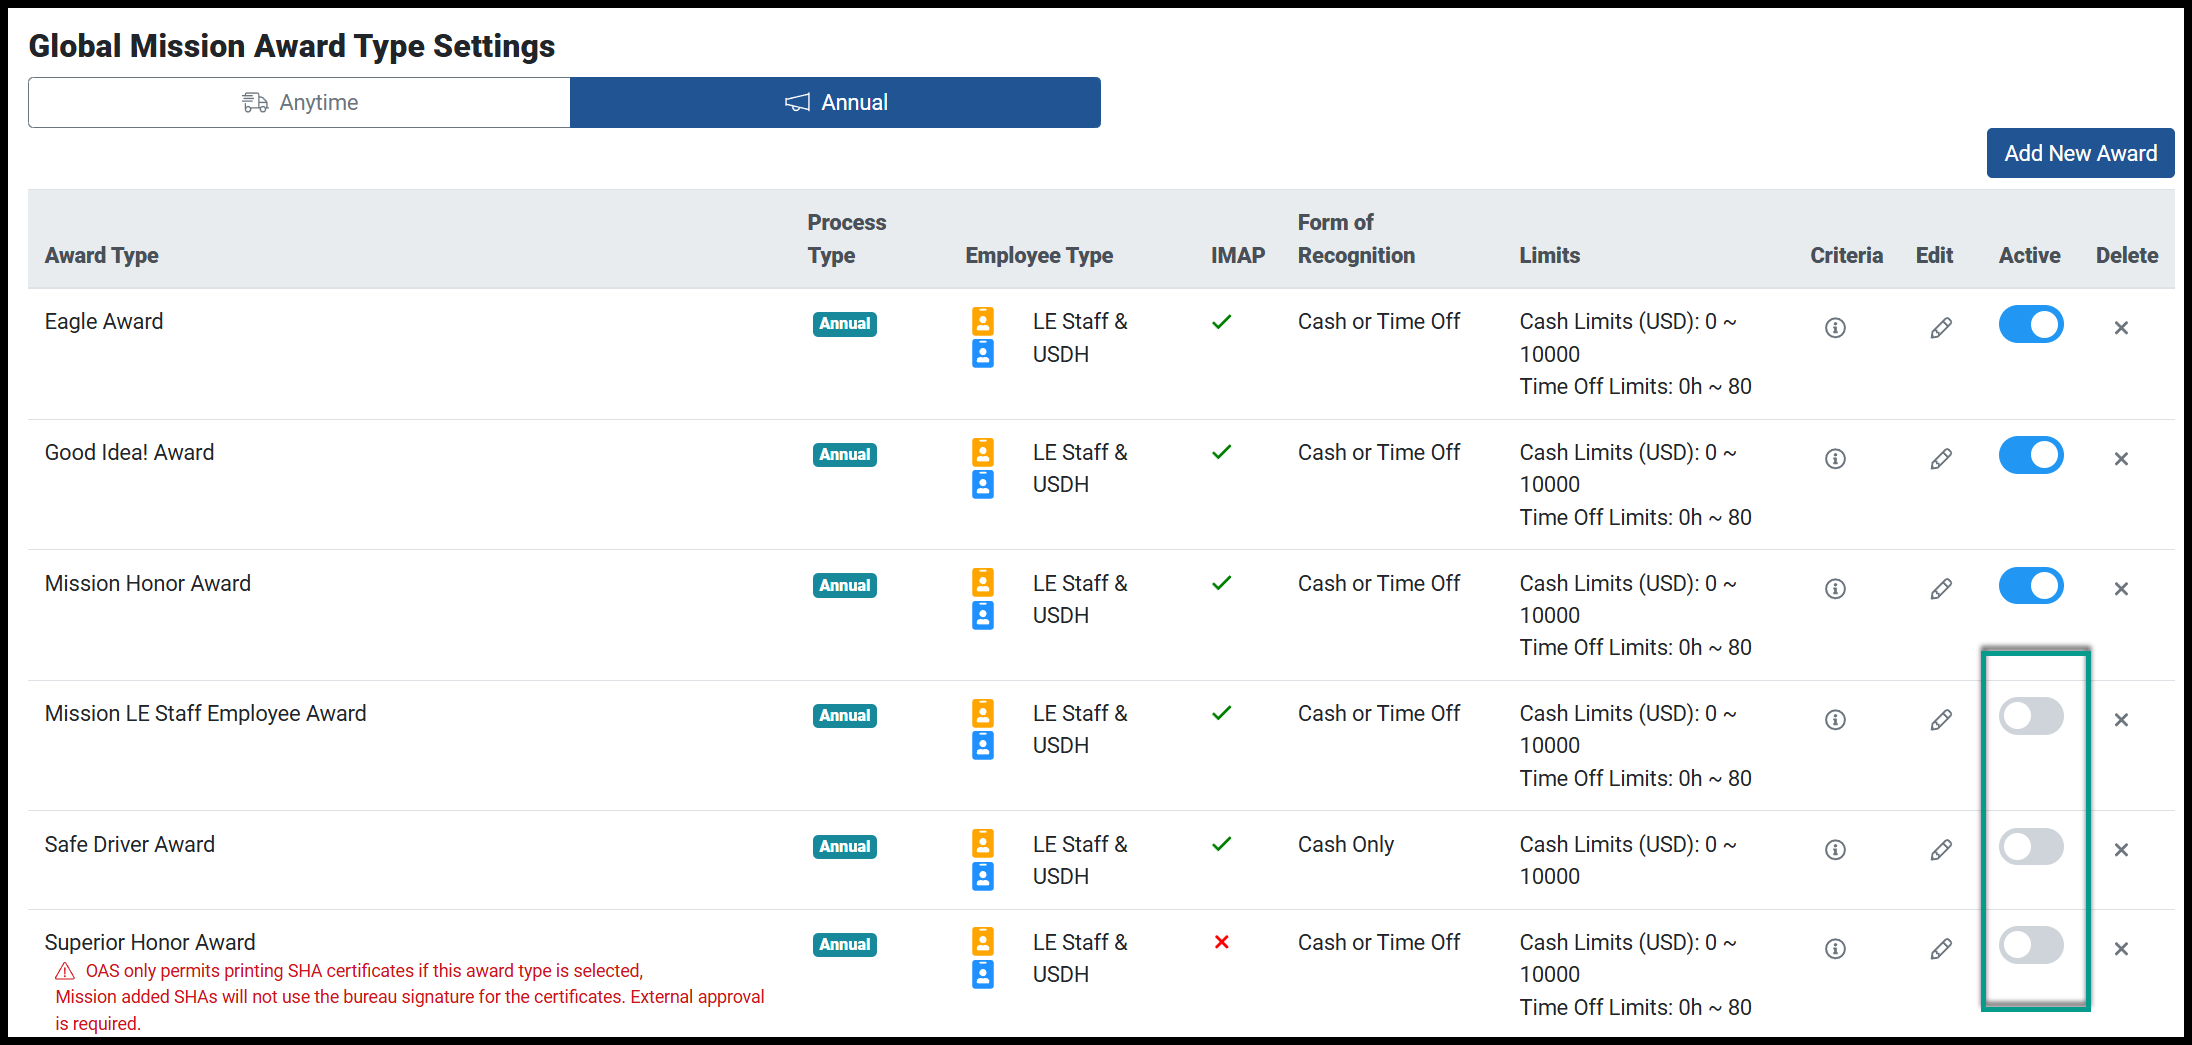Click the Form of Recognition column header

pos(1356,238)
